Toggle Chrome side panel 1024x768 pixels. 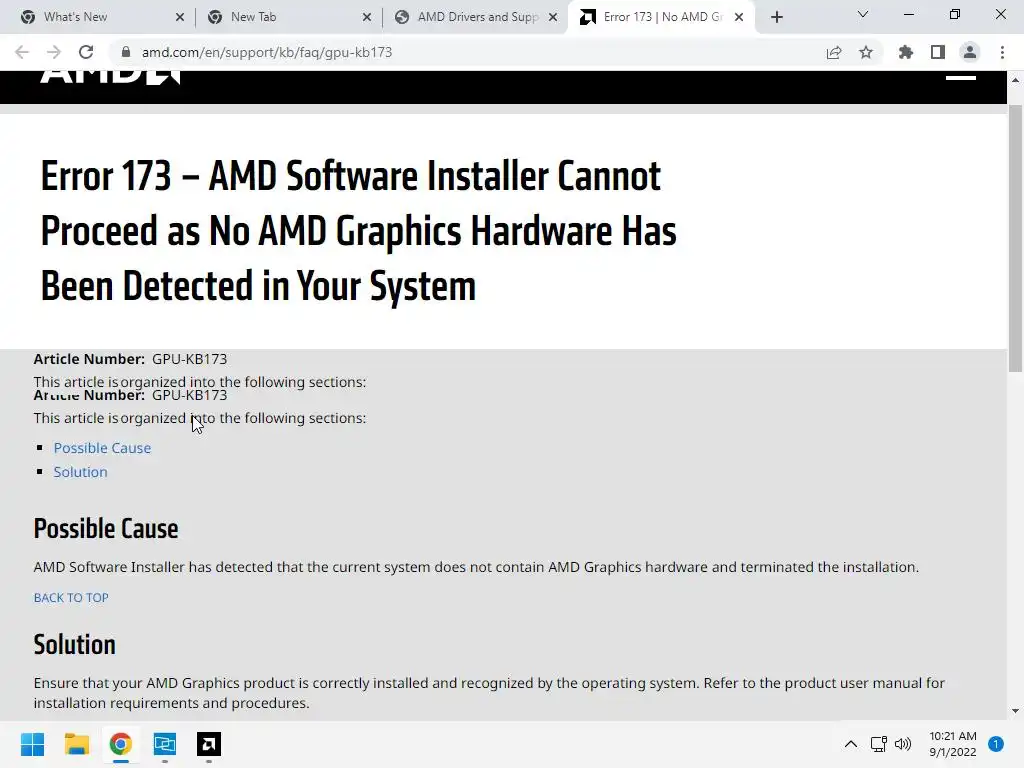(938, 52)
